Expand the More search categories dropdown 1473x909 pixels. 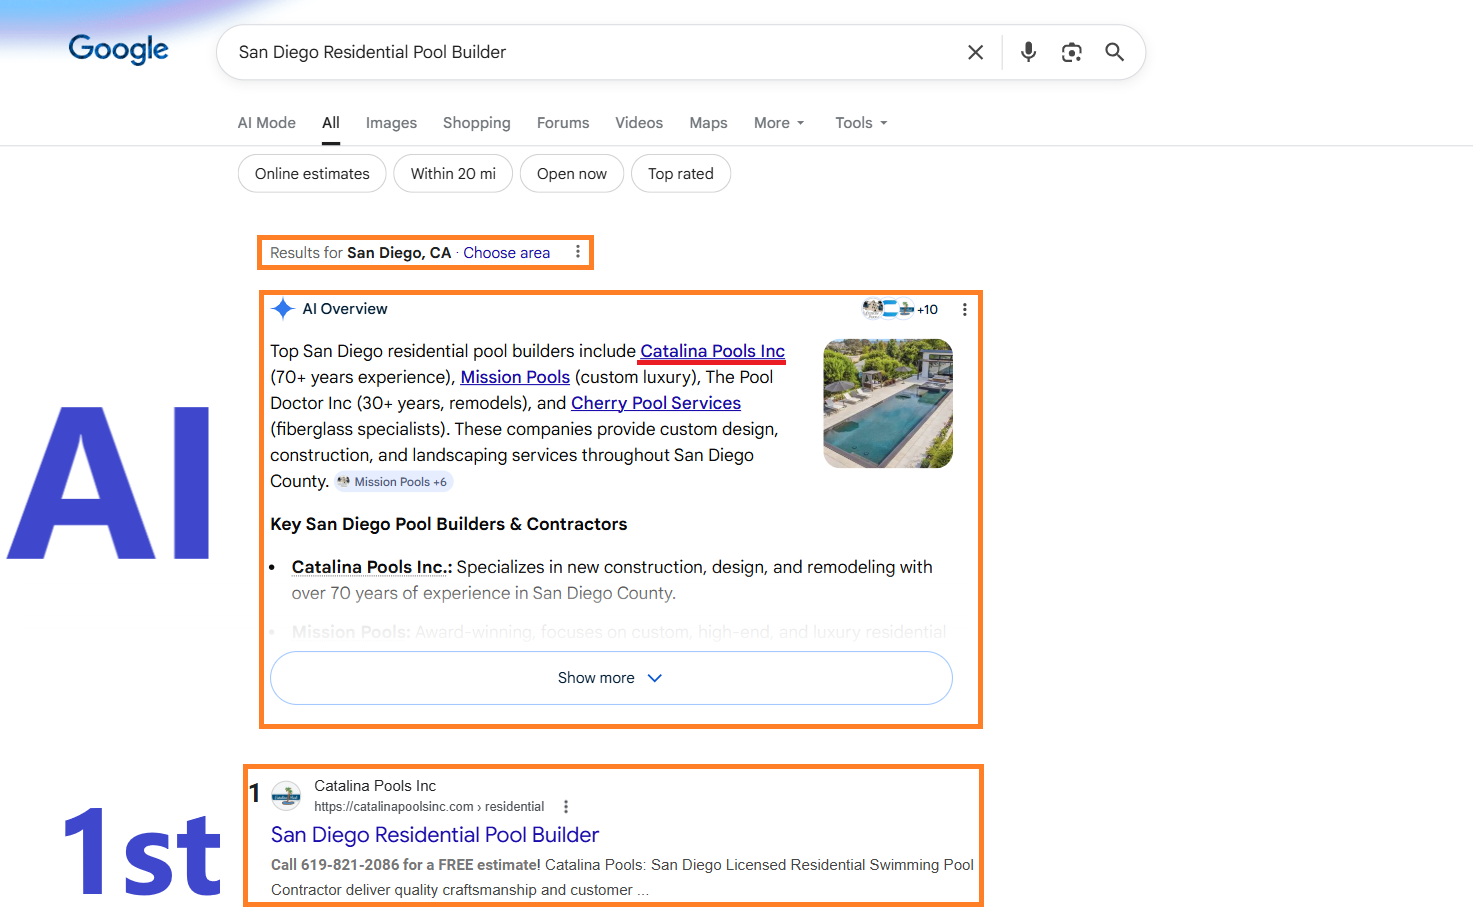778,123
